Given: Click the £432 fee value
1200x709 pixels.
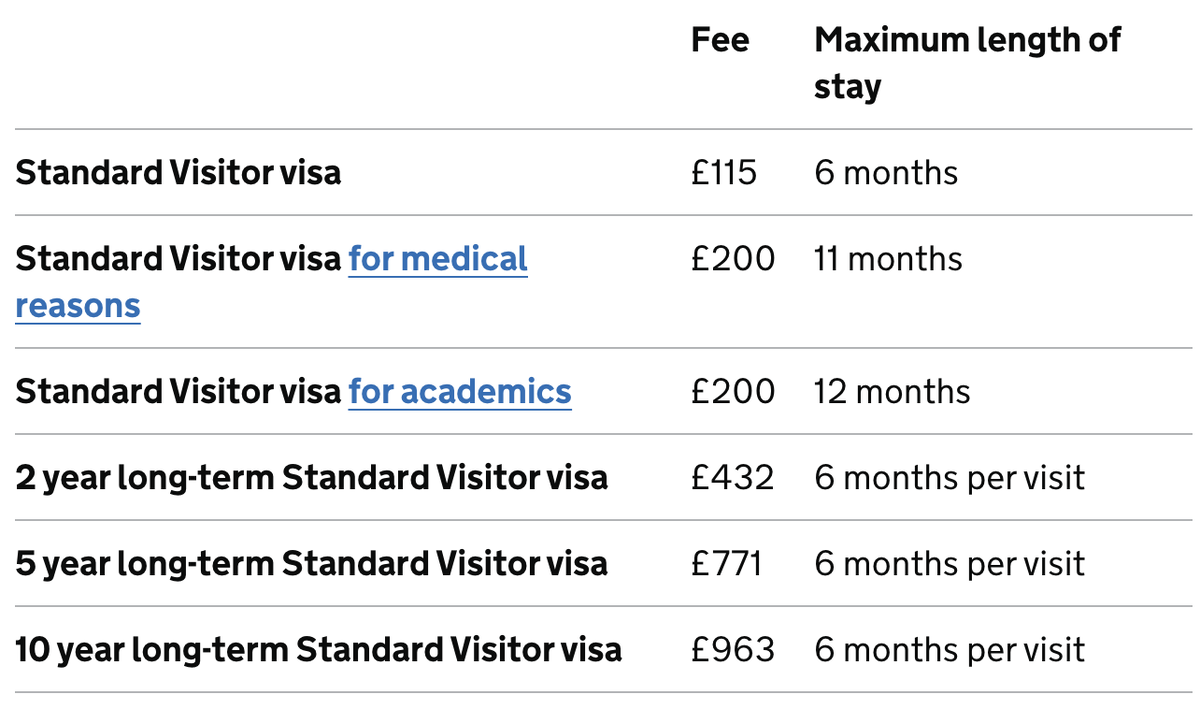Looking at the screenshot, I should point(732,477).
